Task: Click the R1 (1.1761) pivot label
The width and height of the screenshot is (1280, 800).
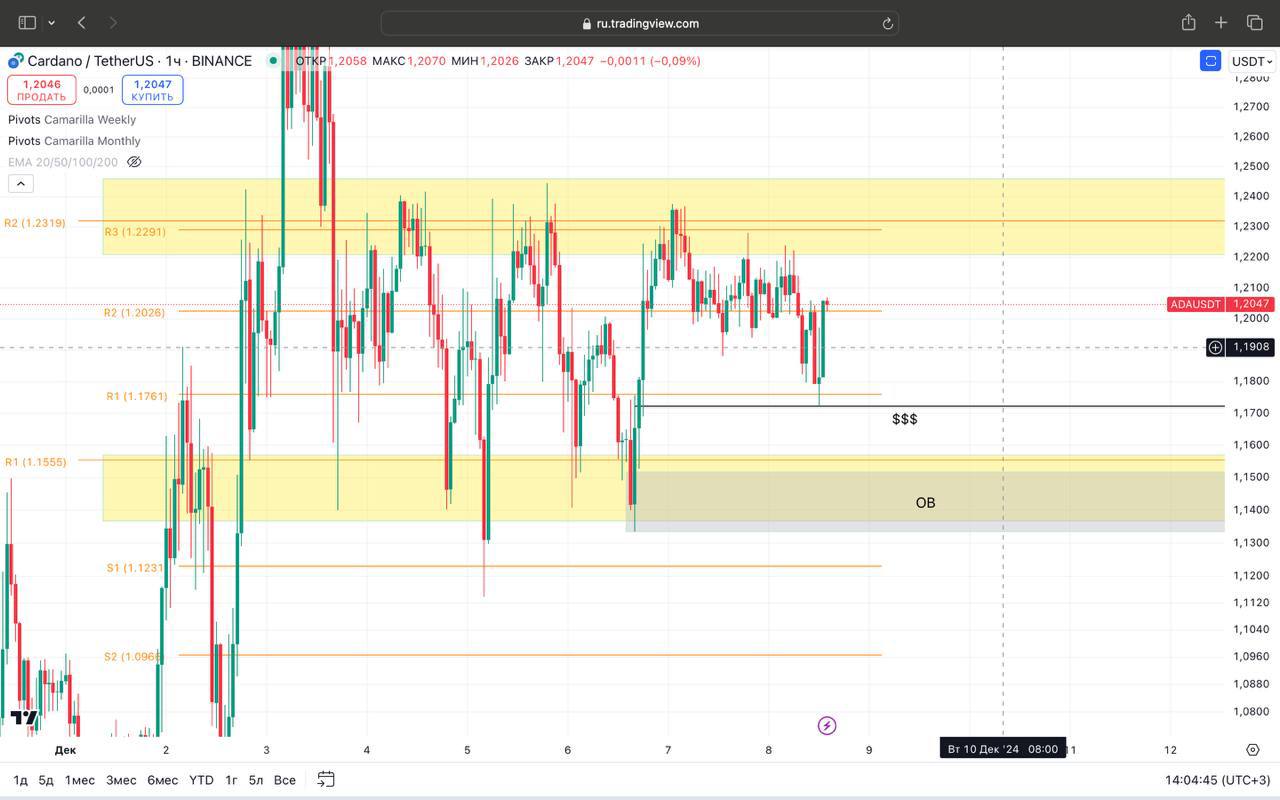Action: [137, 397]
